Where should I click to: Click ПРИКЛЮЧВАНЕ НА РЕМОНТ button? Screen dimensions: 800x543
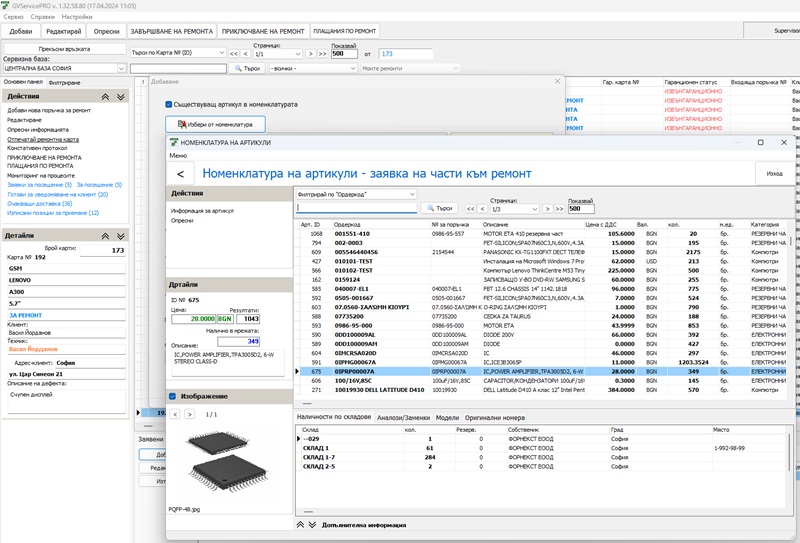click(263, 31)
